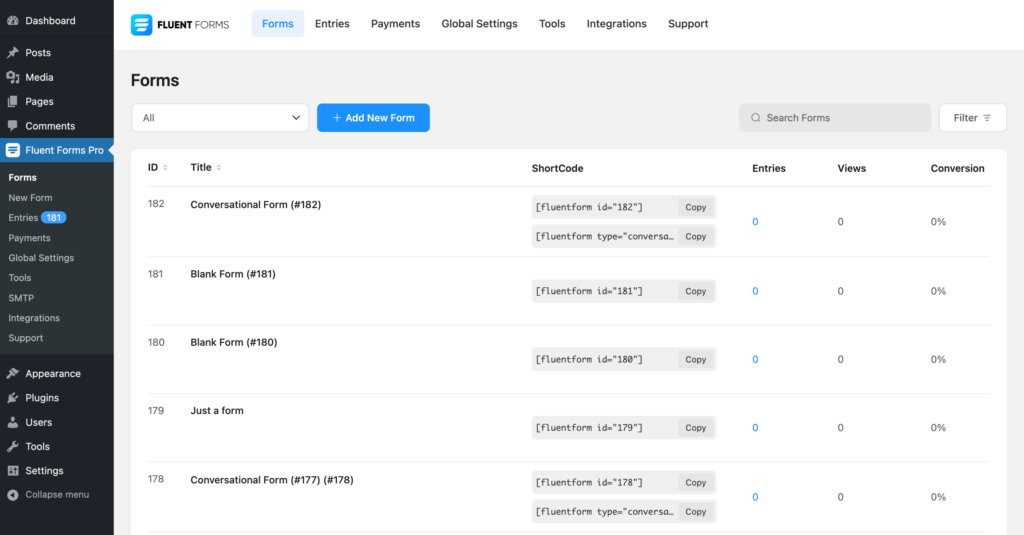1024x535 pixels.
Task: Copy form 178's conversational shortcode
Action: tap(696, 511)
